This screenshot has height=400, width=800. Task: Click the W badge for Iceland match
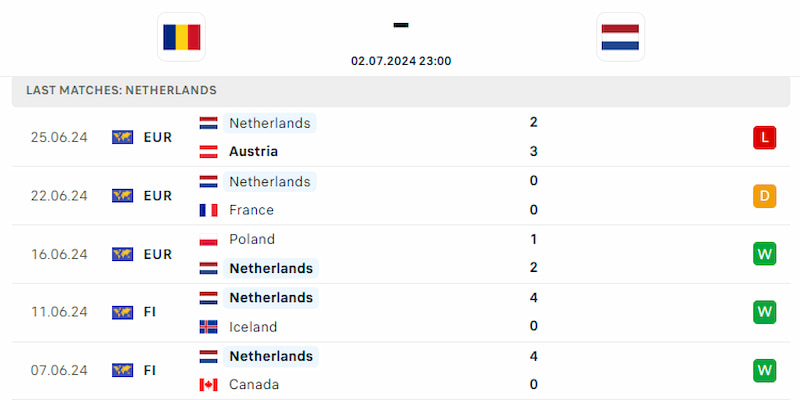pyautogui.click(x=764, y=312)
